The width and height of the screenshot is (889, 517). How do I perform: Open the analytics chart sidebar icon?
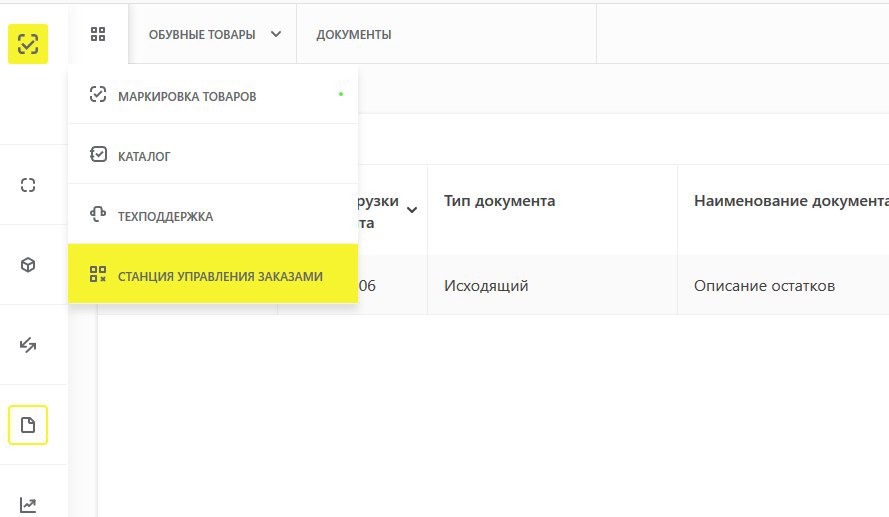[28, 505]
